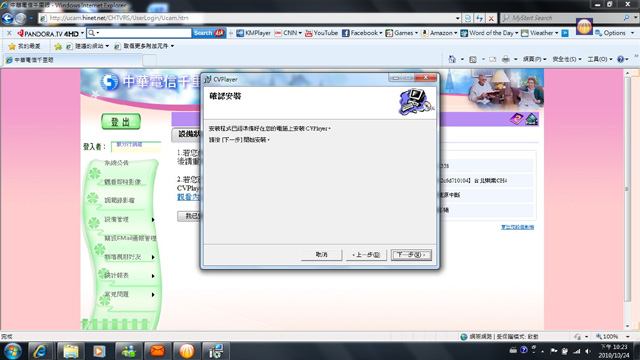This screenshot has width=640, height=360.
Task: Click the Feeds icon in the command bar
Action: tap(473, 59)
